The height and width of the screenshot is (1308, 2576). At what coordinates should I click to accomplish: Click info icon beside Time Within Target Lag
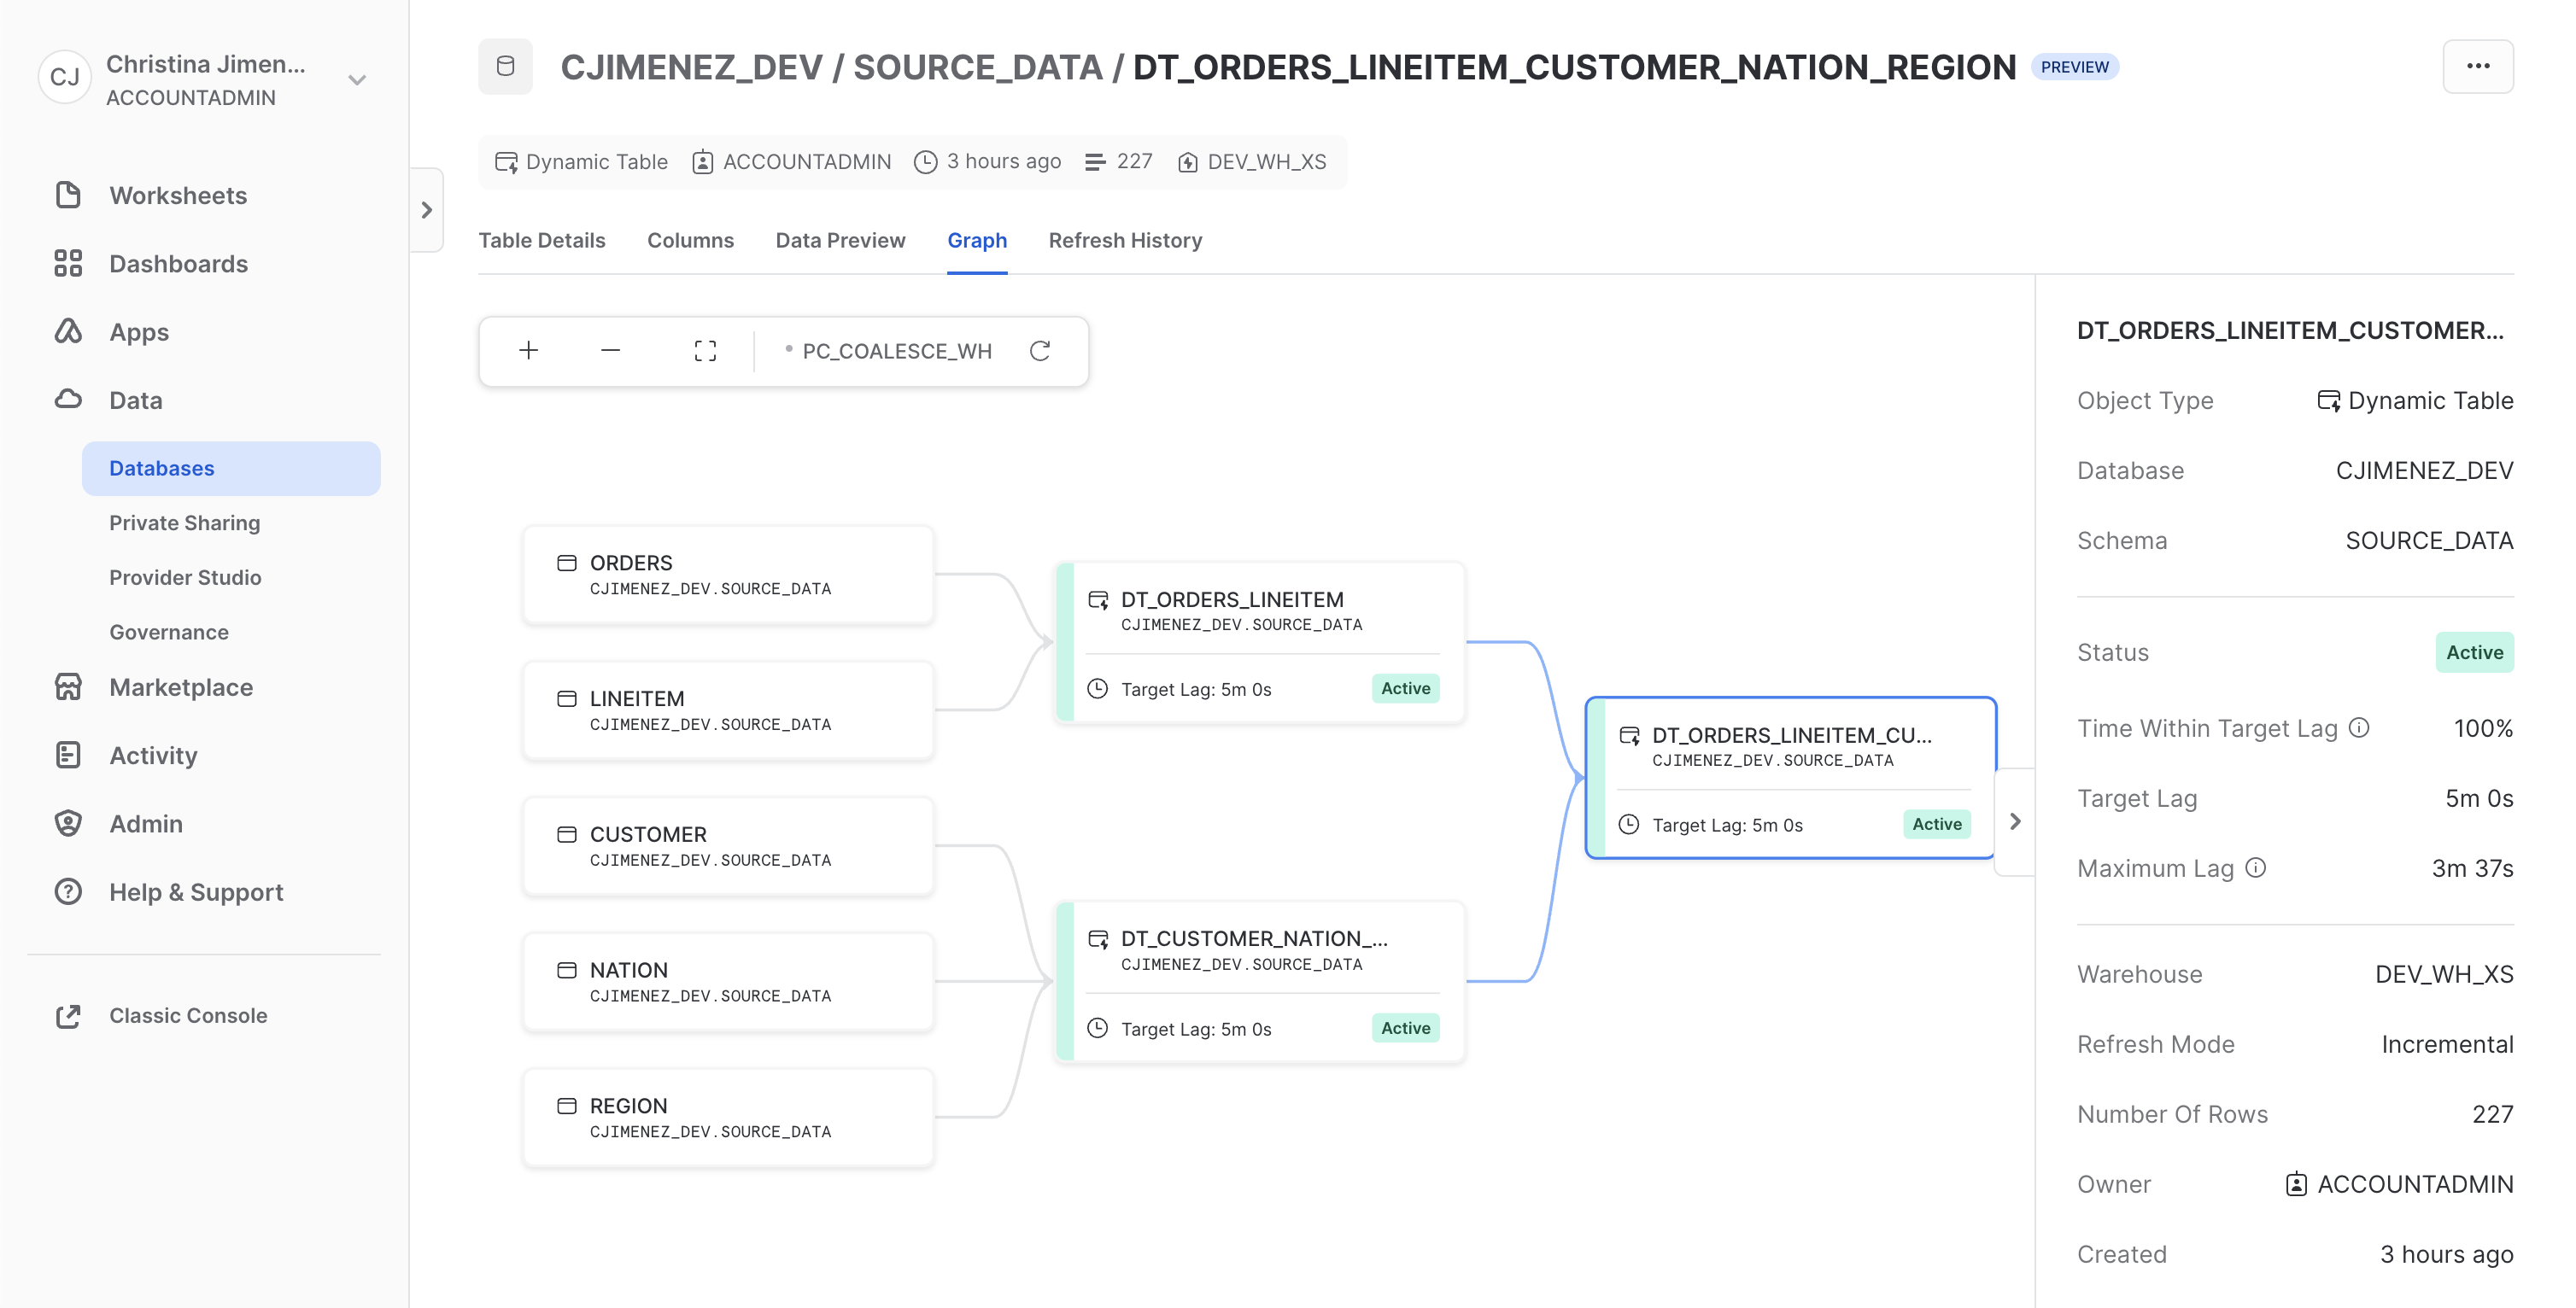point(2359,728)
